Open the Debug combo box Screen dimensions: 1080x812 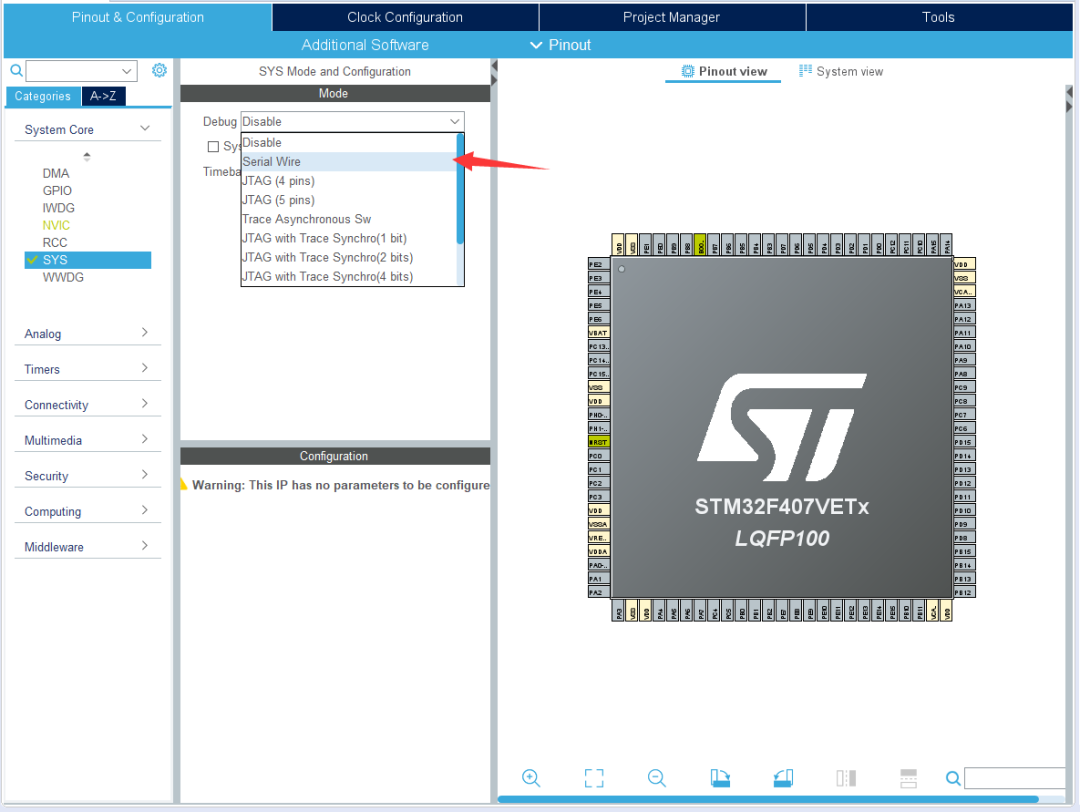[352, 121]
